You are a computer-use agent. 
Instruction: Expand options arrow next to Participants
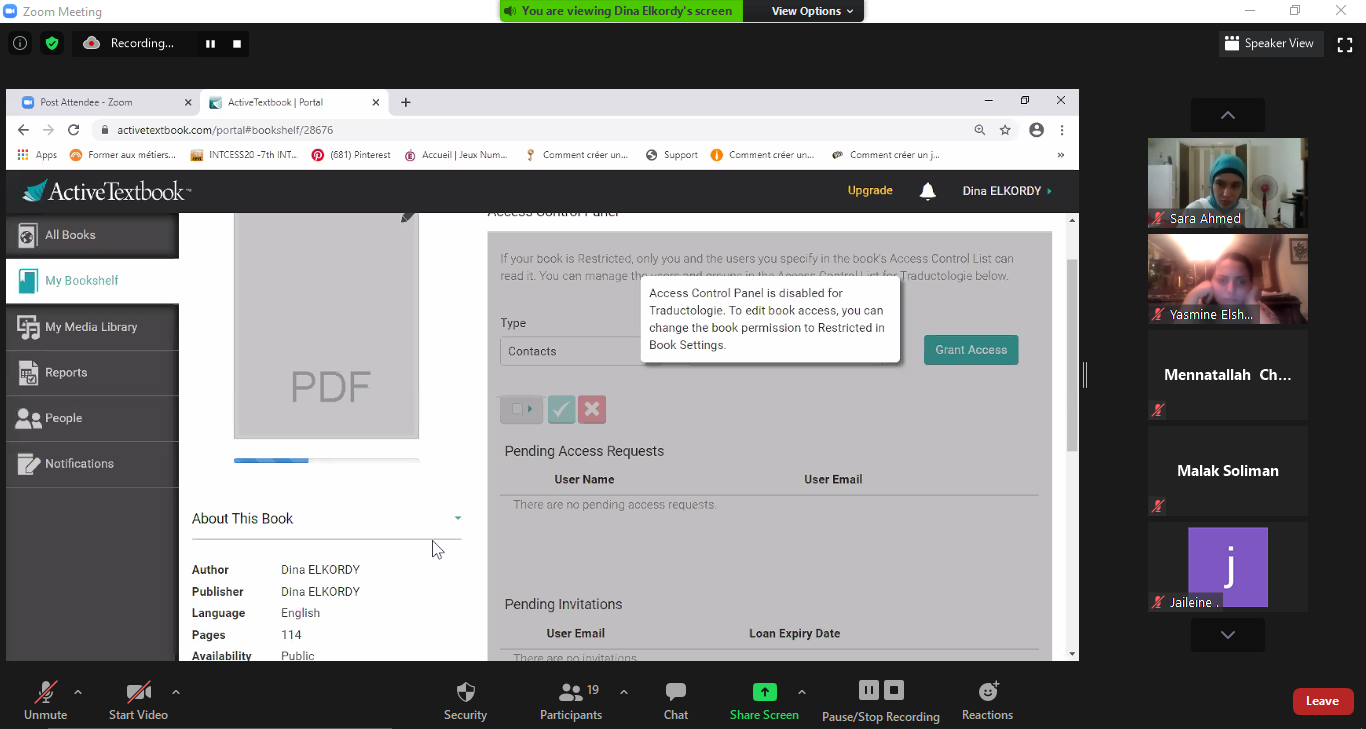624,692
